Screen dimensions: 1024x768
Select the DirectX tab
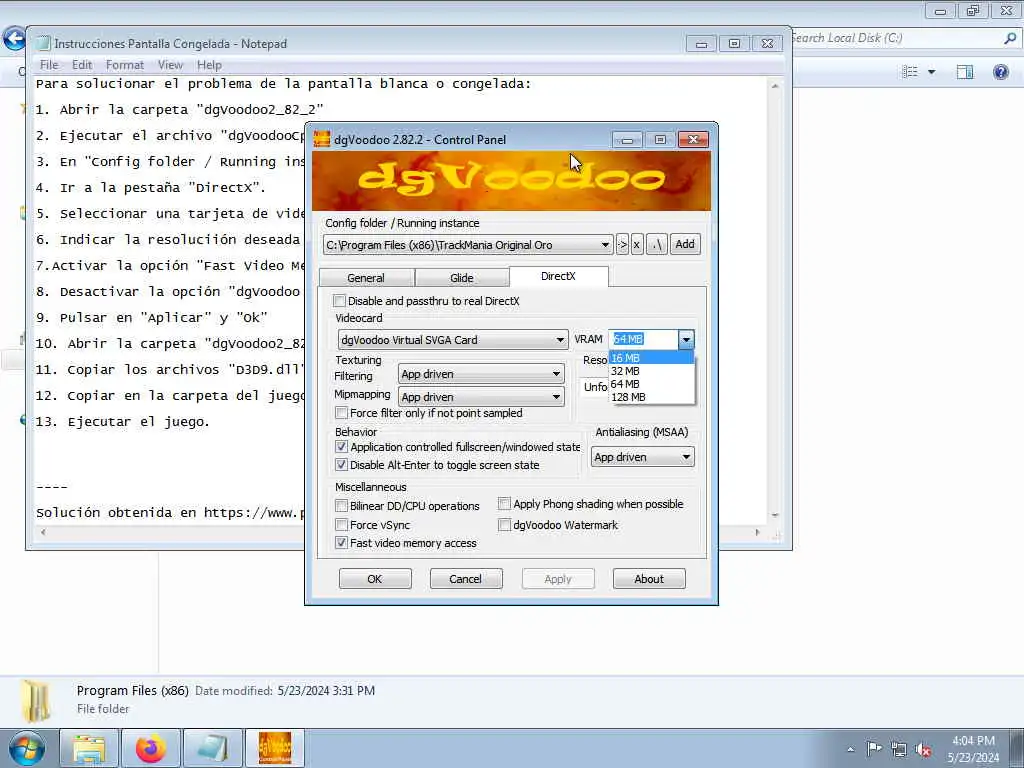coord(558,276)
